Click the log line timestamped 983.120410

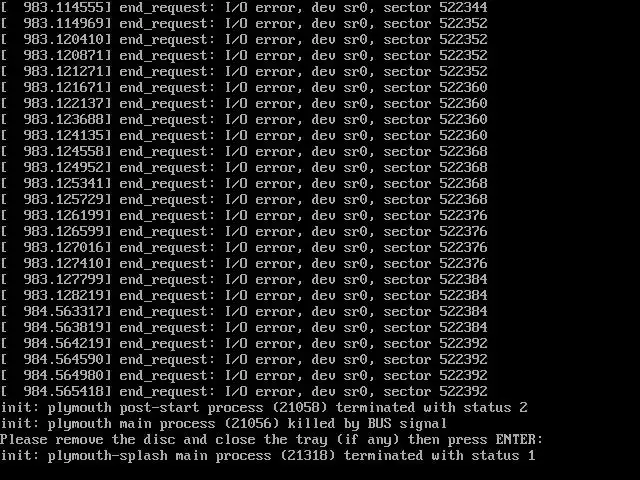coord(244,40)
